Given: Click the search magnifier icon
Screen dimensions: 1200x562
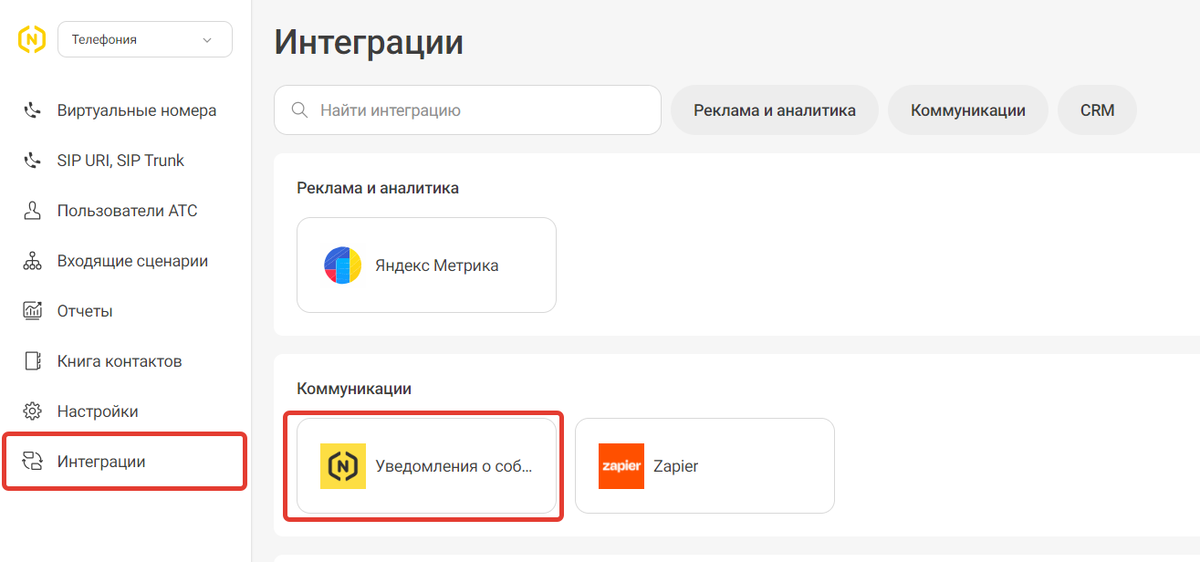Looking at the screenshot, I should click(298, 110).
